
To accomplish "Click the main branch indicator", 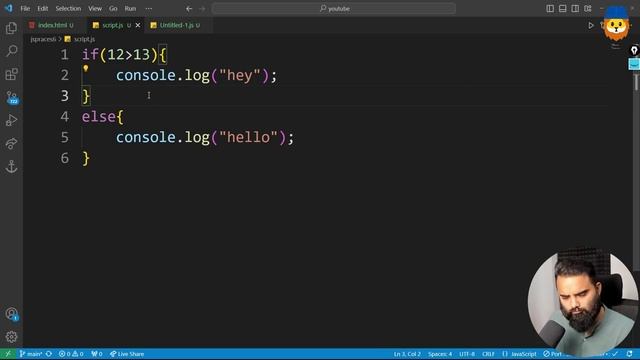I will (31, 354).
